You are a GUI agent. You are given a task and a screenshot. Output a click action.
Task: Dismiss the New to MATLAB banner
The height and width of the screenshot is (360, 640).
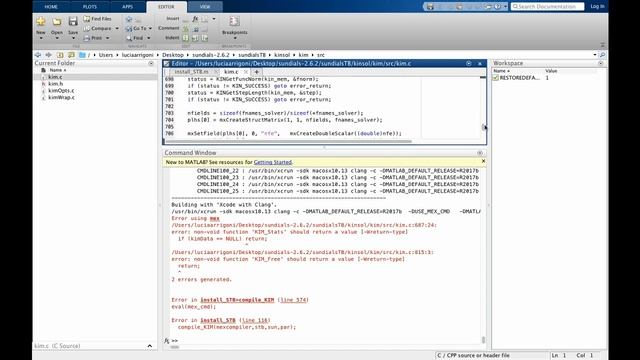(x=483, y=161)
